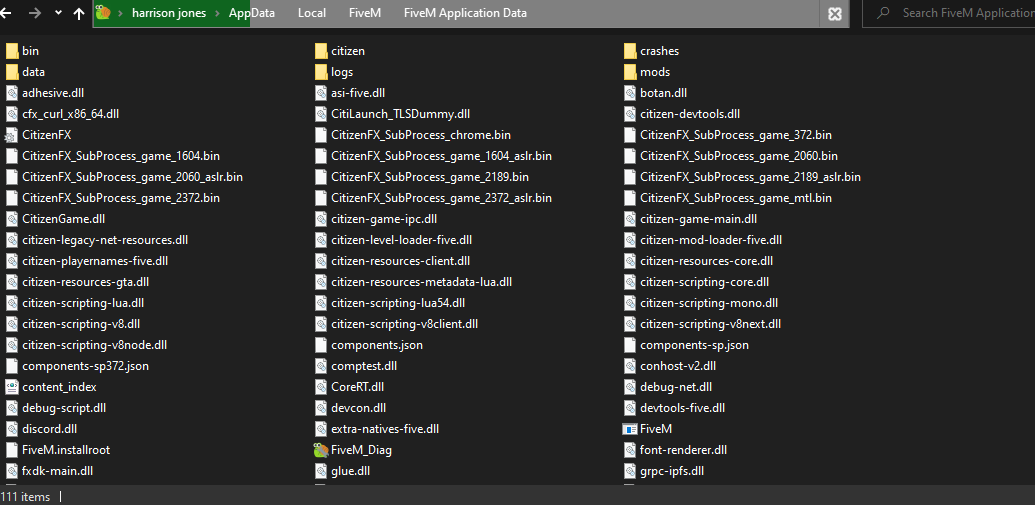Select CitizenFX_SubProcess_game_1604_aslr.bin file name
Screen dimensions: 1035x505
[442, 156]
